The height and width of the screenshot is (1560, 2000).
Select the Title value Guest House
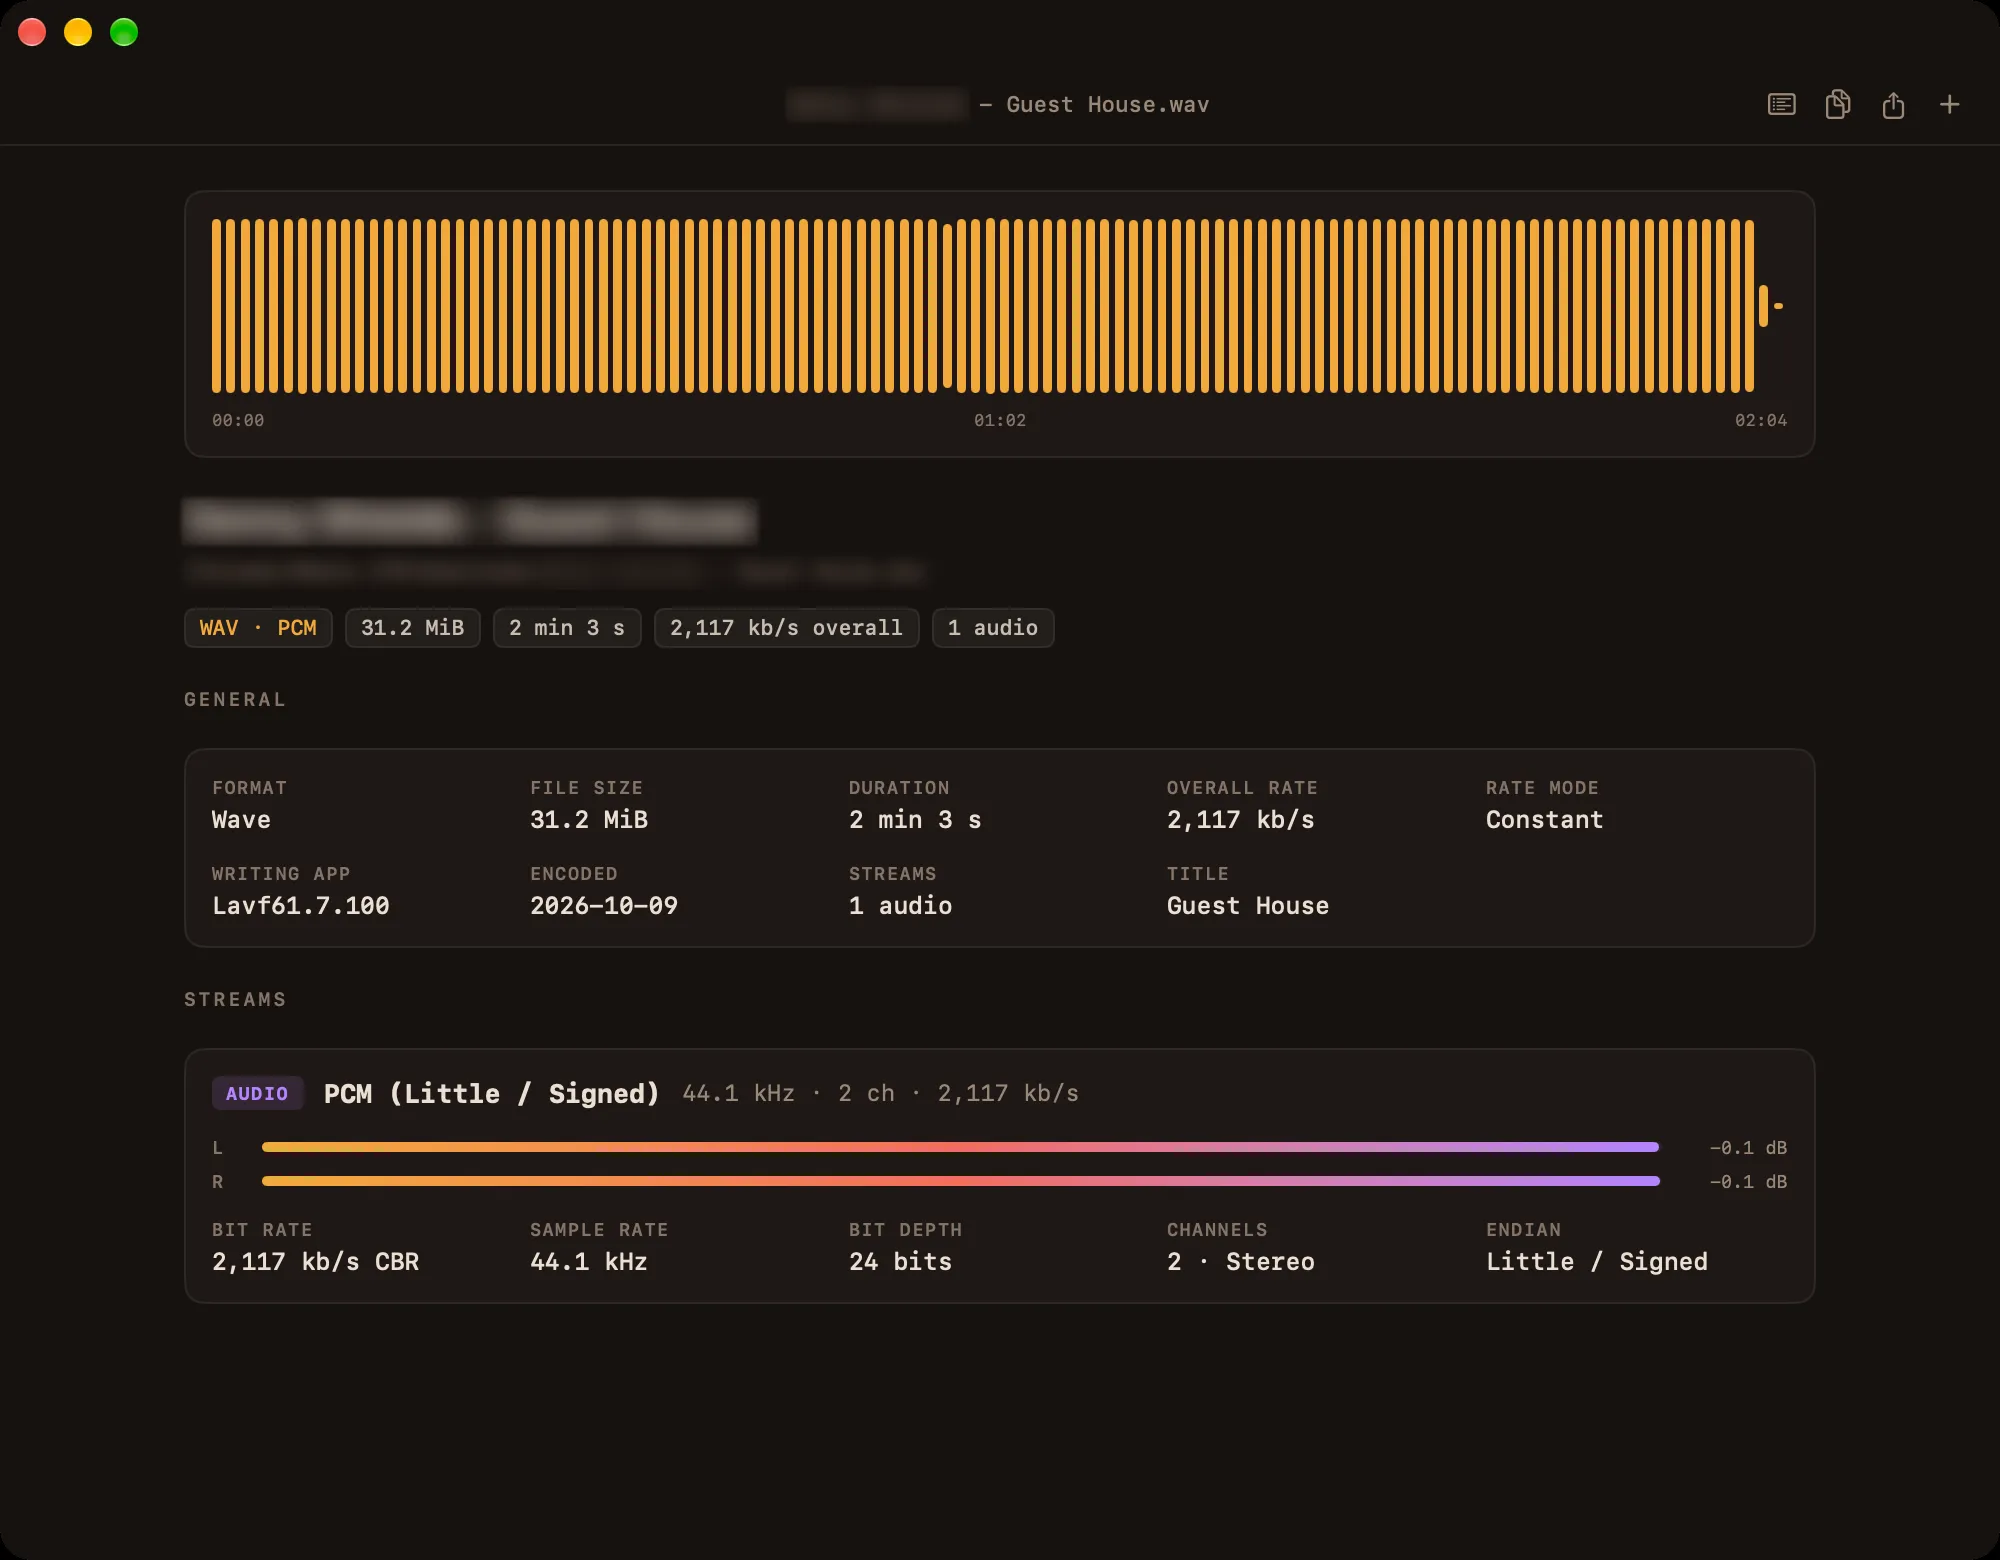tap(1248, 906)
